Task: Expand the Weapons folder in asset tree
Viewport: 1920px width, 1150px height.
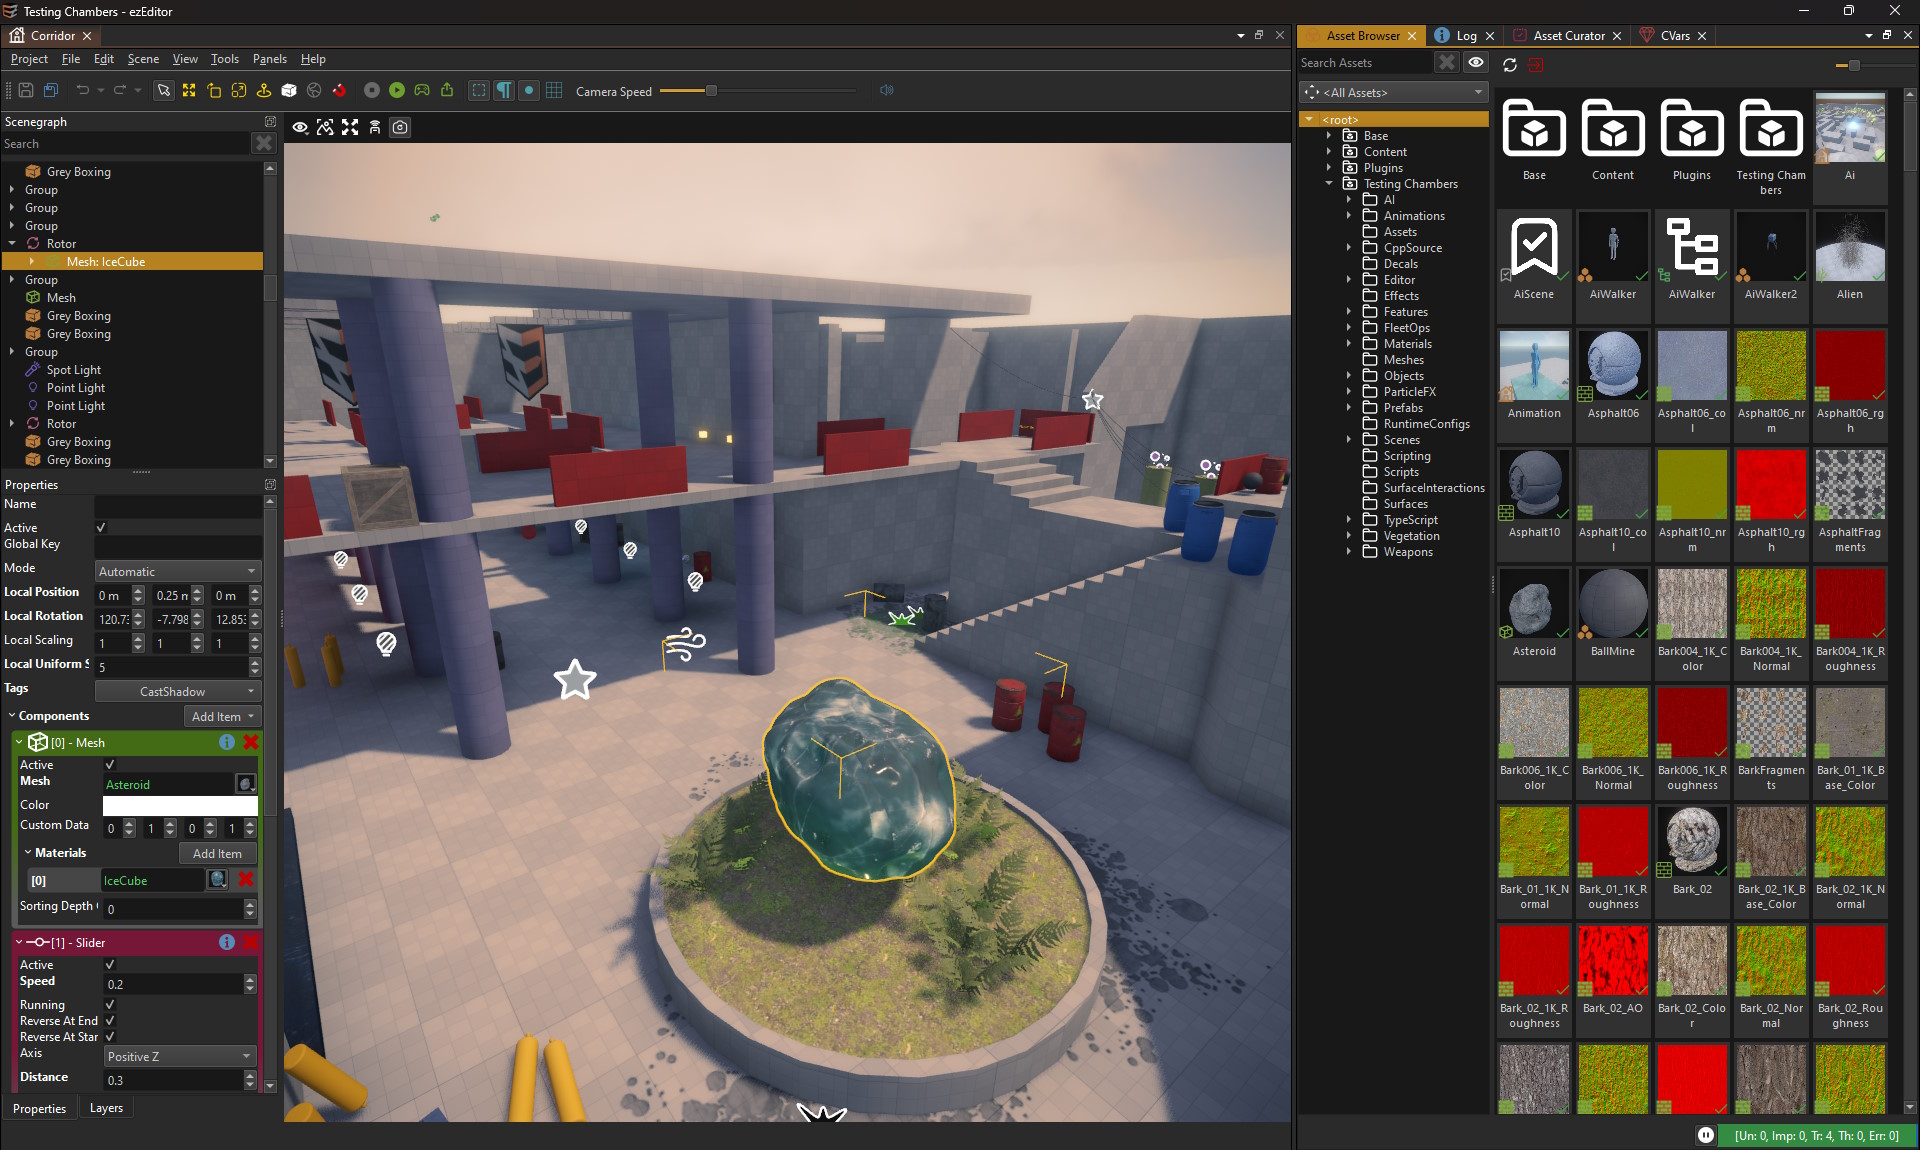Action: point(1348,552)
